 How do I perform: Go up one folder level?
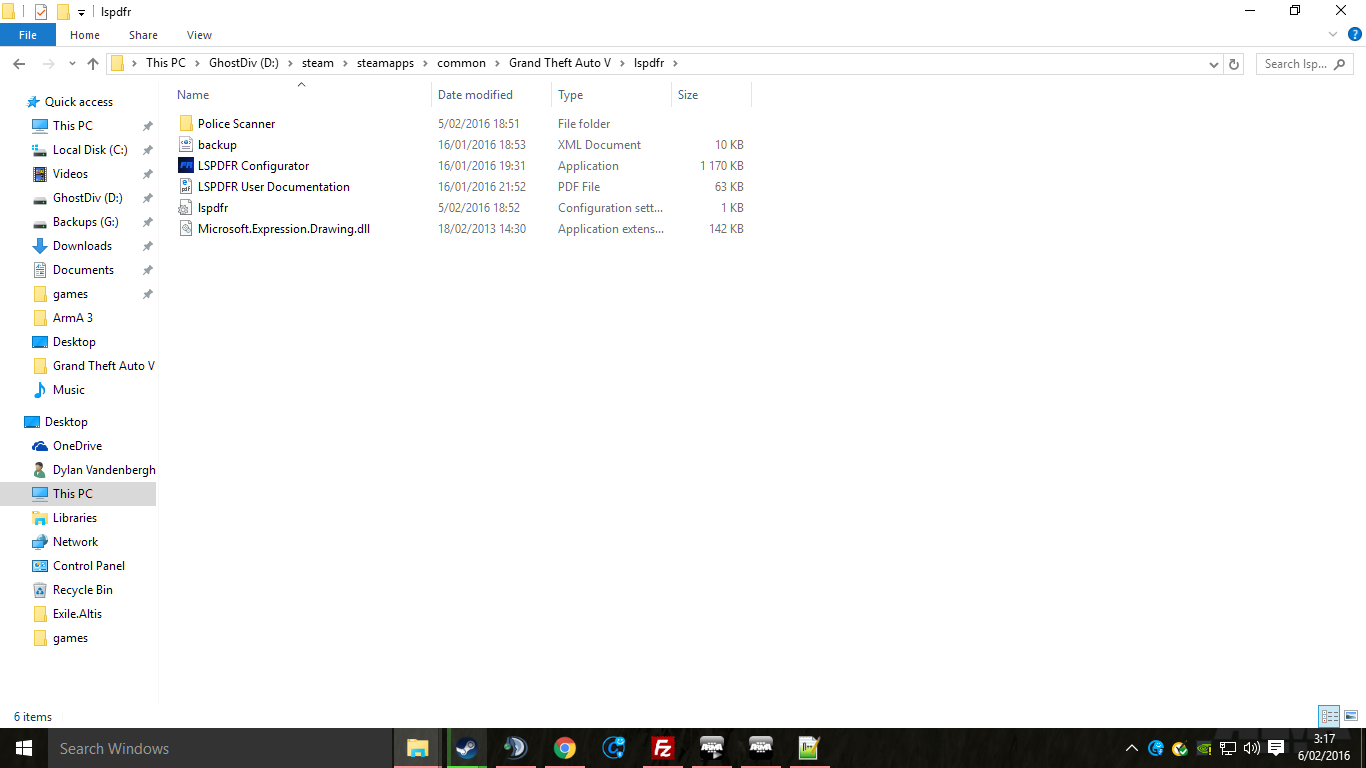click(x=93, y=63)
